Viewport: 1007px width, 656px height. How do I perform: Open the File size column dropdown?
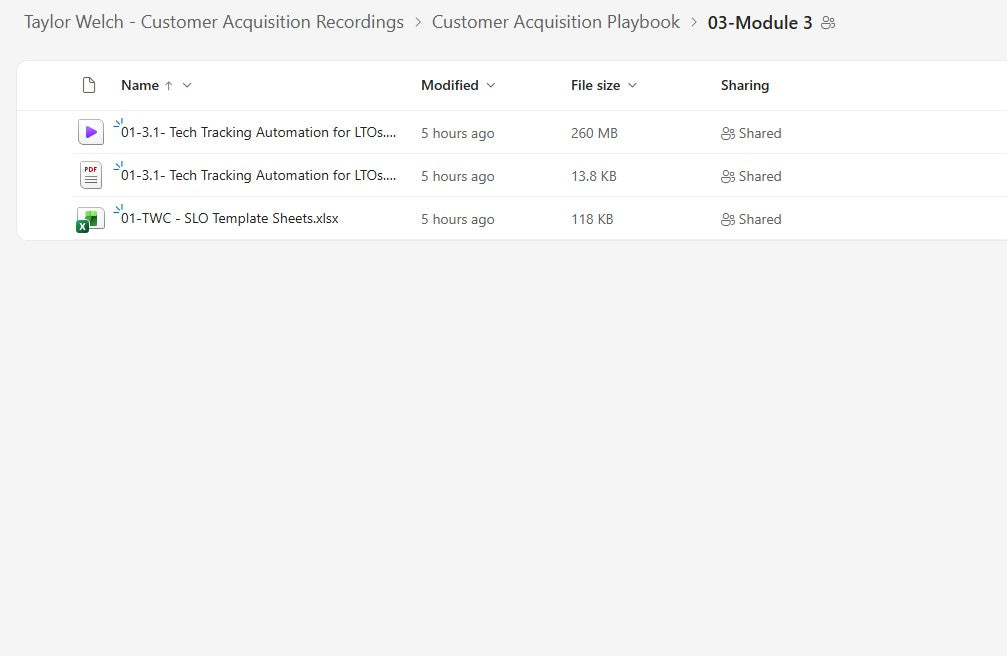click(x=633, y=85)
